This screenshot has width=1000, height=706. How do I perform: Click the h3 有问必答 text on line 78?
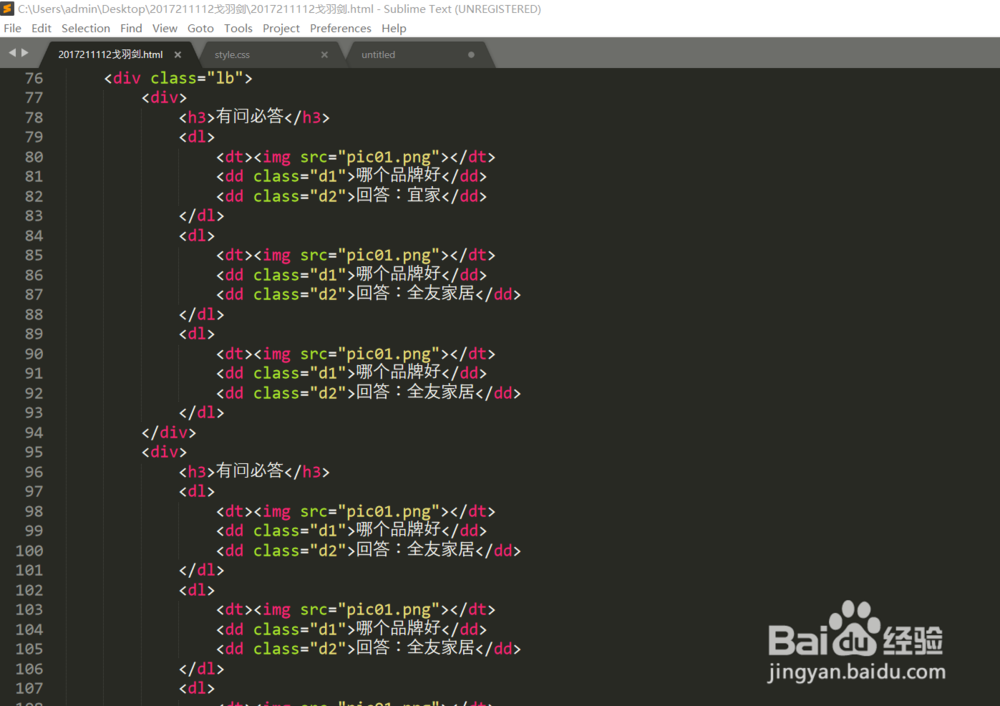[249, 117]
